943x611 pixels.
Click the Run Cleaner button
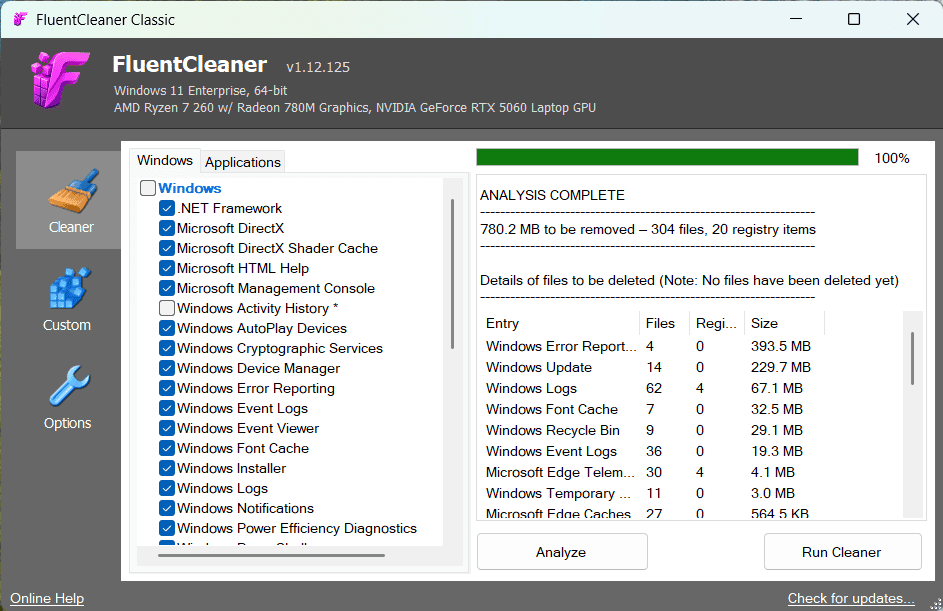(x=842, y=551)
